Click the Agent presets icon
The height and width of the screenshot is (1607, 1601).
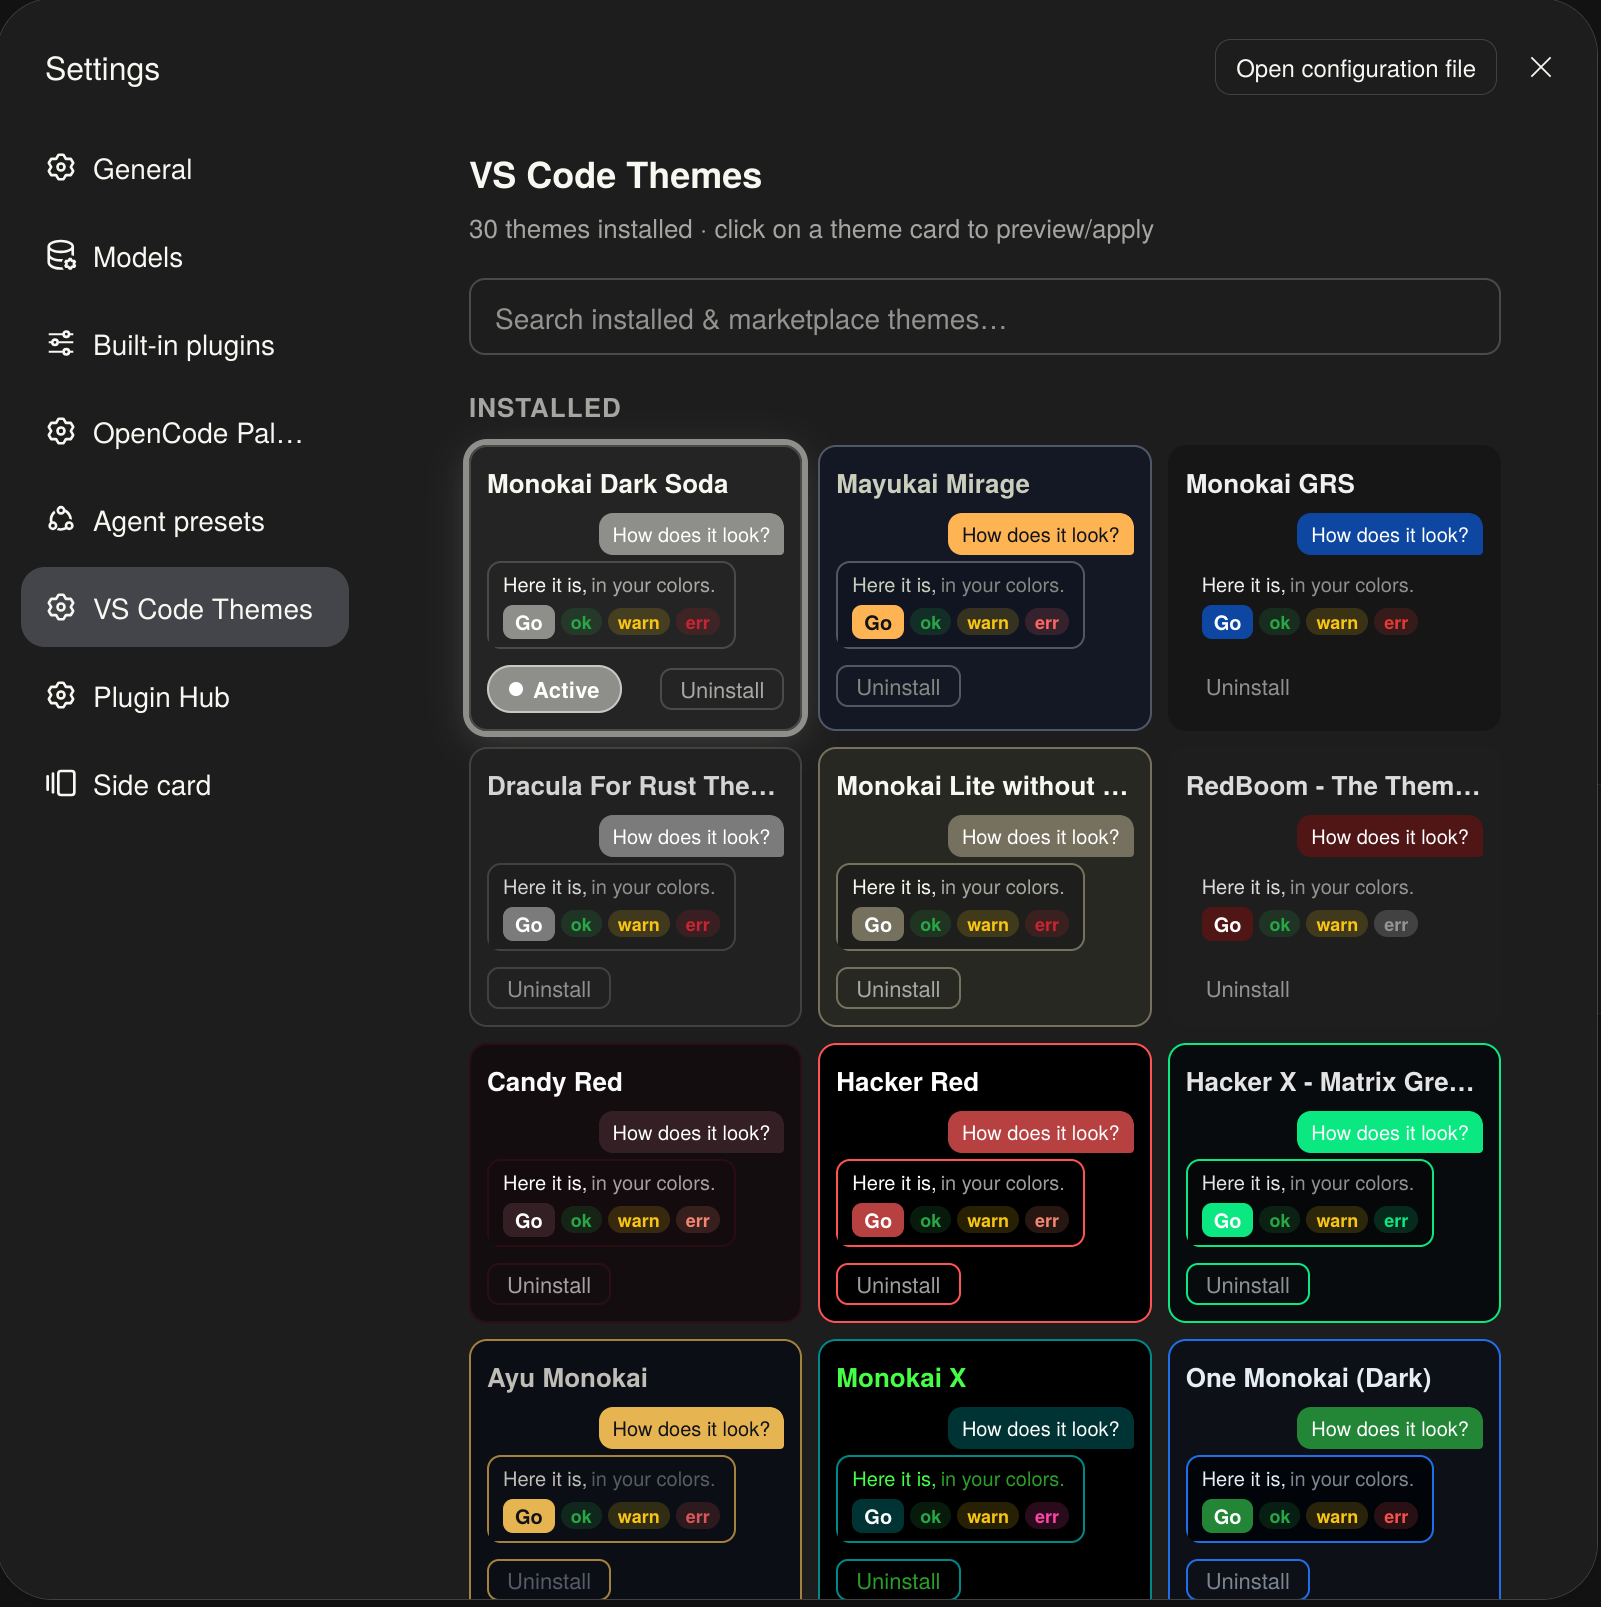pyautogui.click(x=61, y=520)
